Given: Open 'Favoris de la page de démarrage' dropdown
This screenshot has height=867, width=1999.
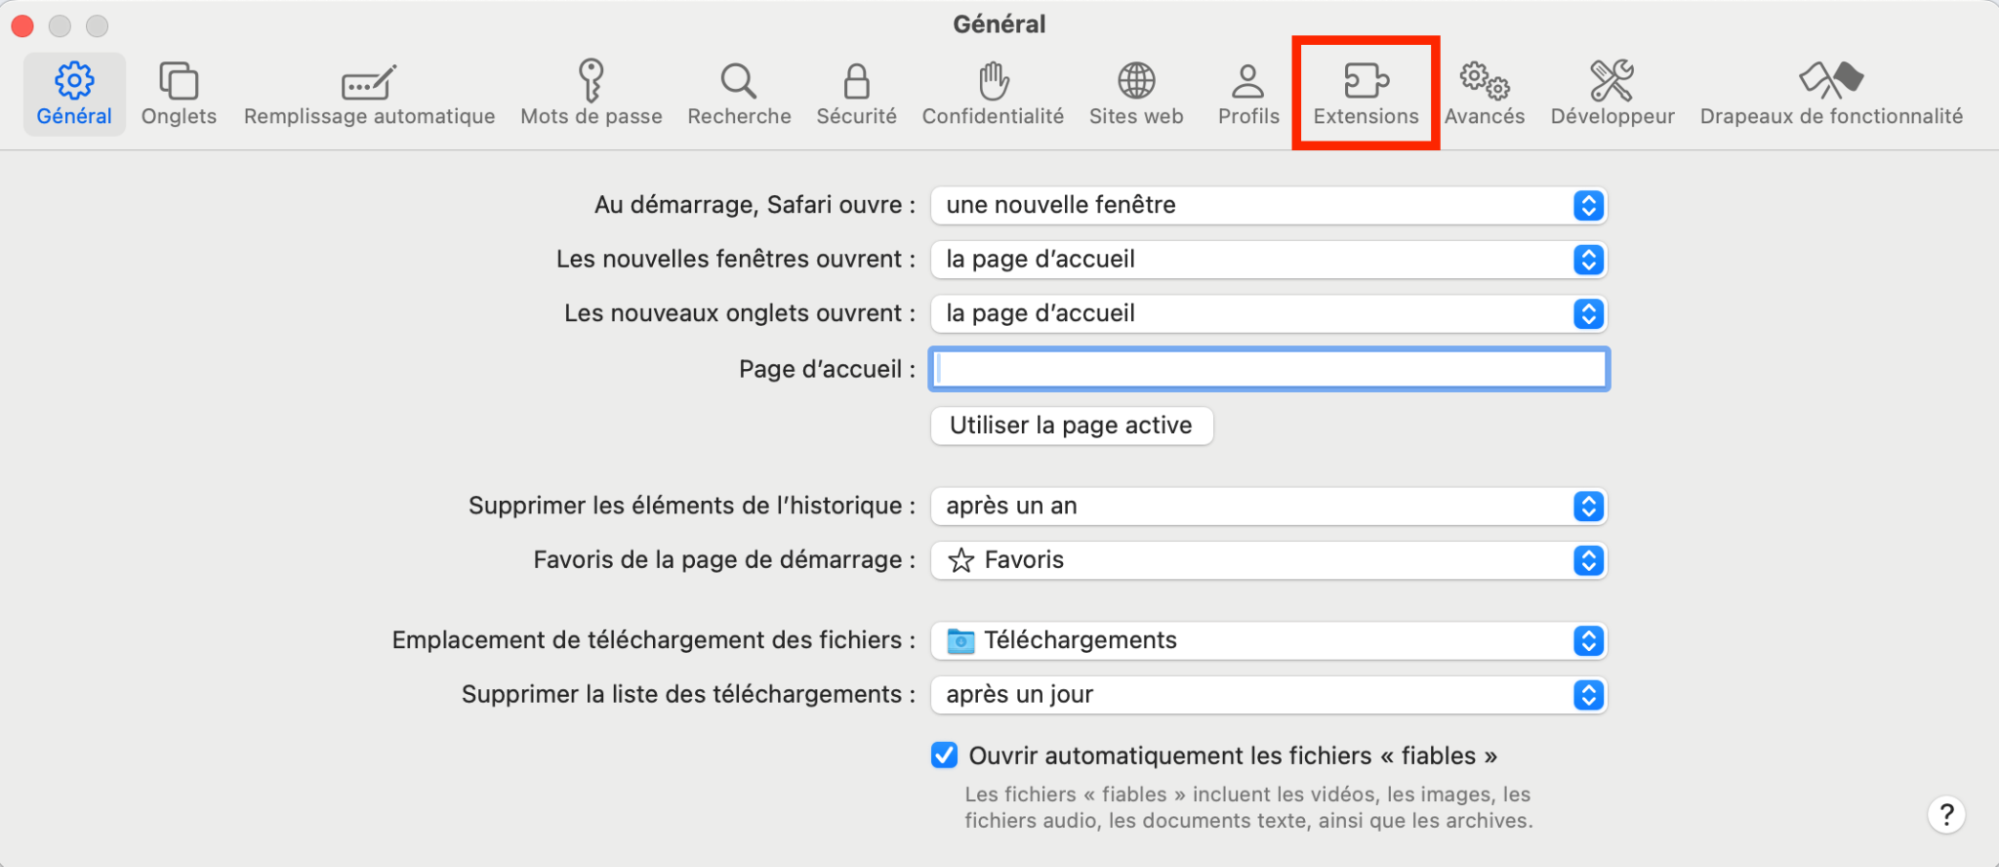Looking at the screenshot, I should coord(1268,560).
